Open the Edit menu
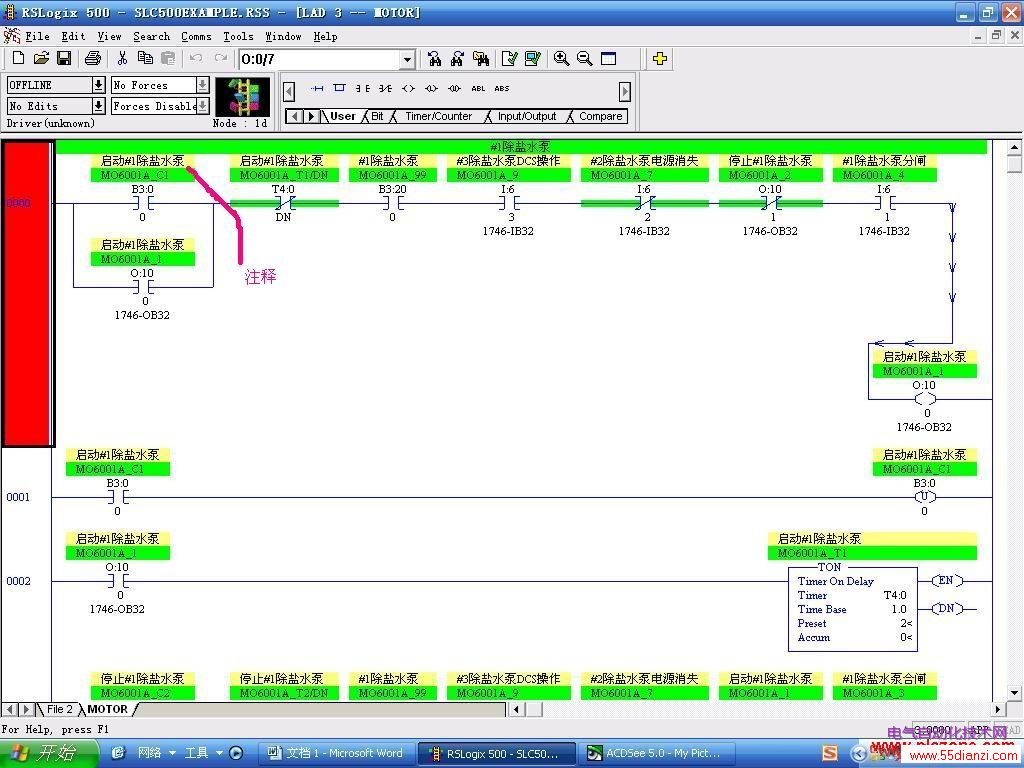Viewport: 1024px width, 768px height. pos(73,37)
